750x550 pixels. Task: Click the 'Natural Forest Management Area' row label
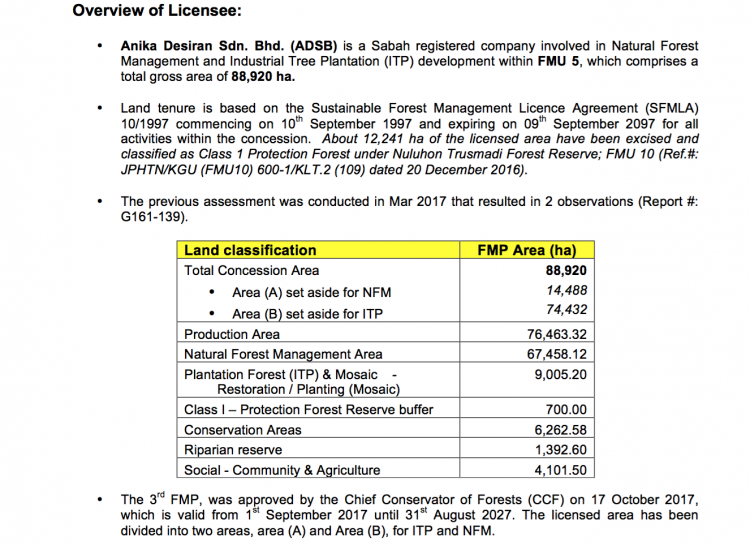pyautogui.click(x=283, y=354)
